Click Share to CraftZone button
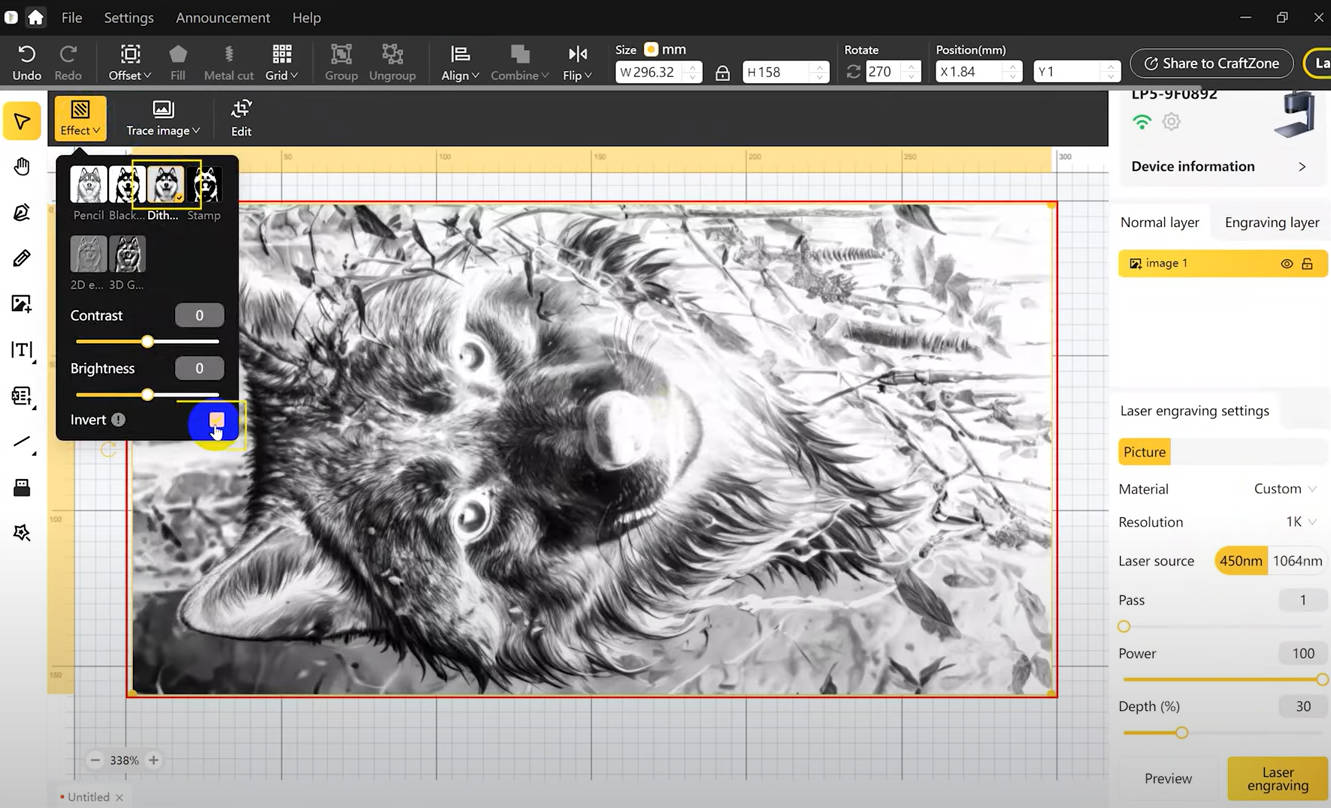The image size is (1331, 808). coord(1211,63)
